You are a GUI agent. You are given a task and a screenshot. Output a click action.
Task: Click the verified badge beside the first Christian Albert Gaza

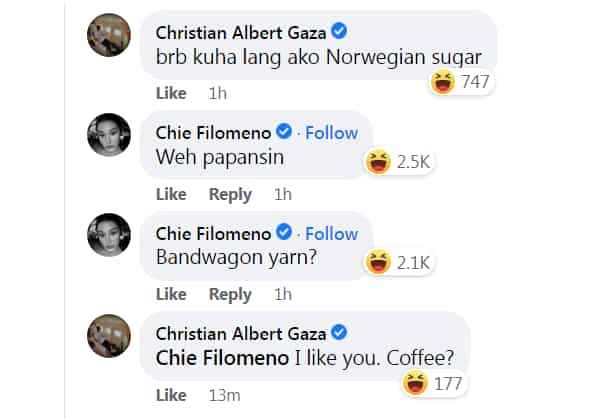(x=339, y=31)
